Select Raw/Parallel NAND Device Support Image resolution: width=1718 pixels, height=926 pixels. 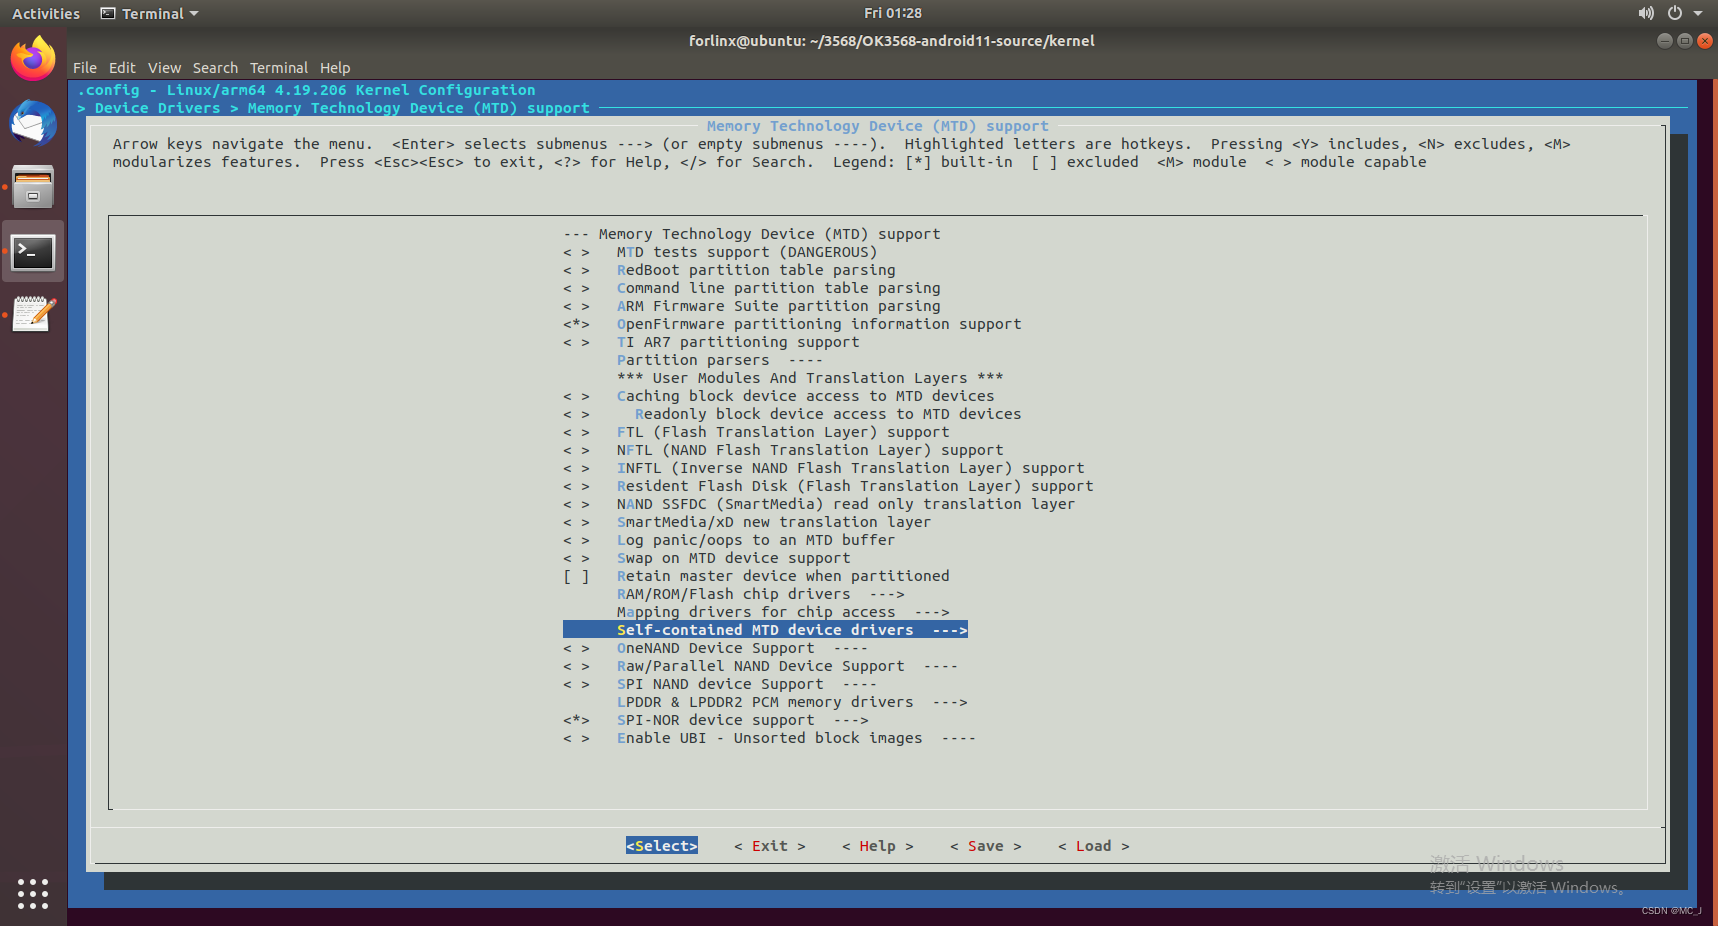761,666
